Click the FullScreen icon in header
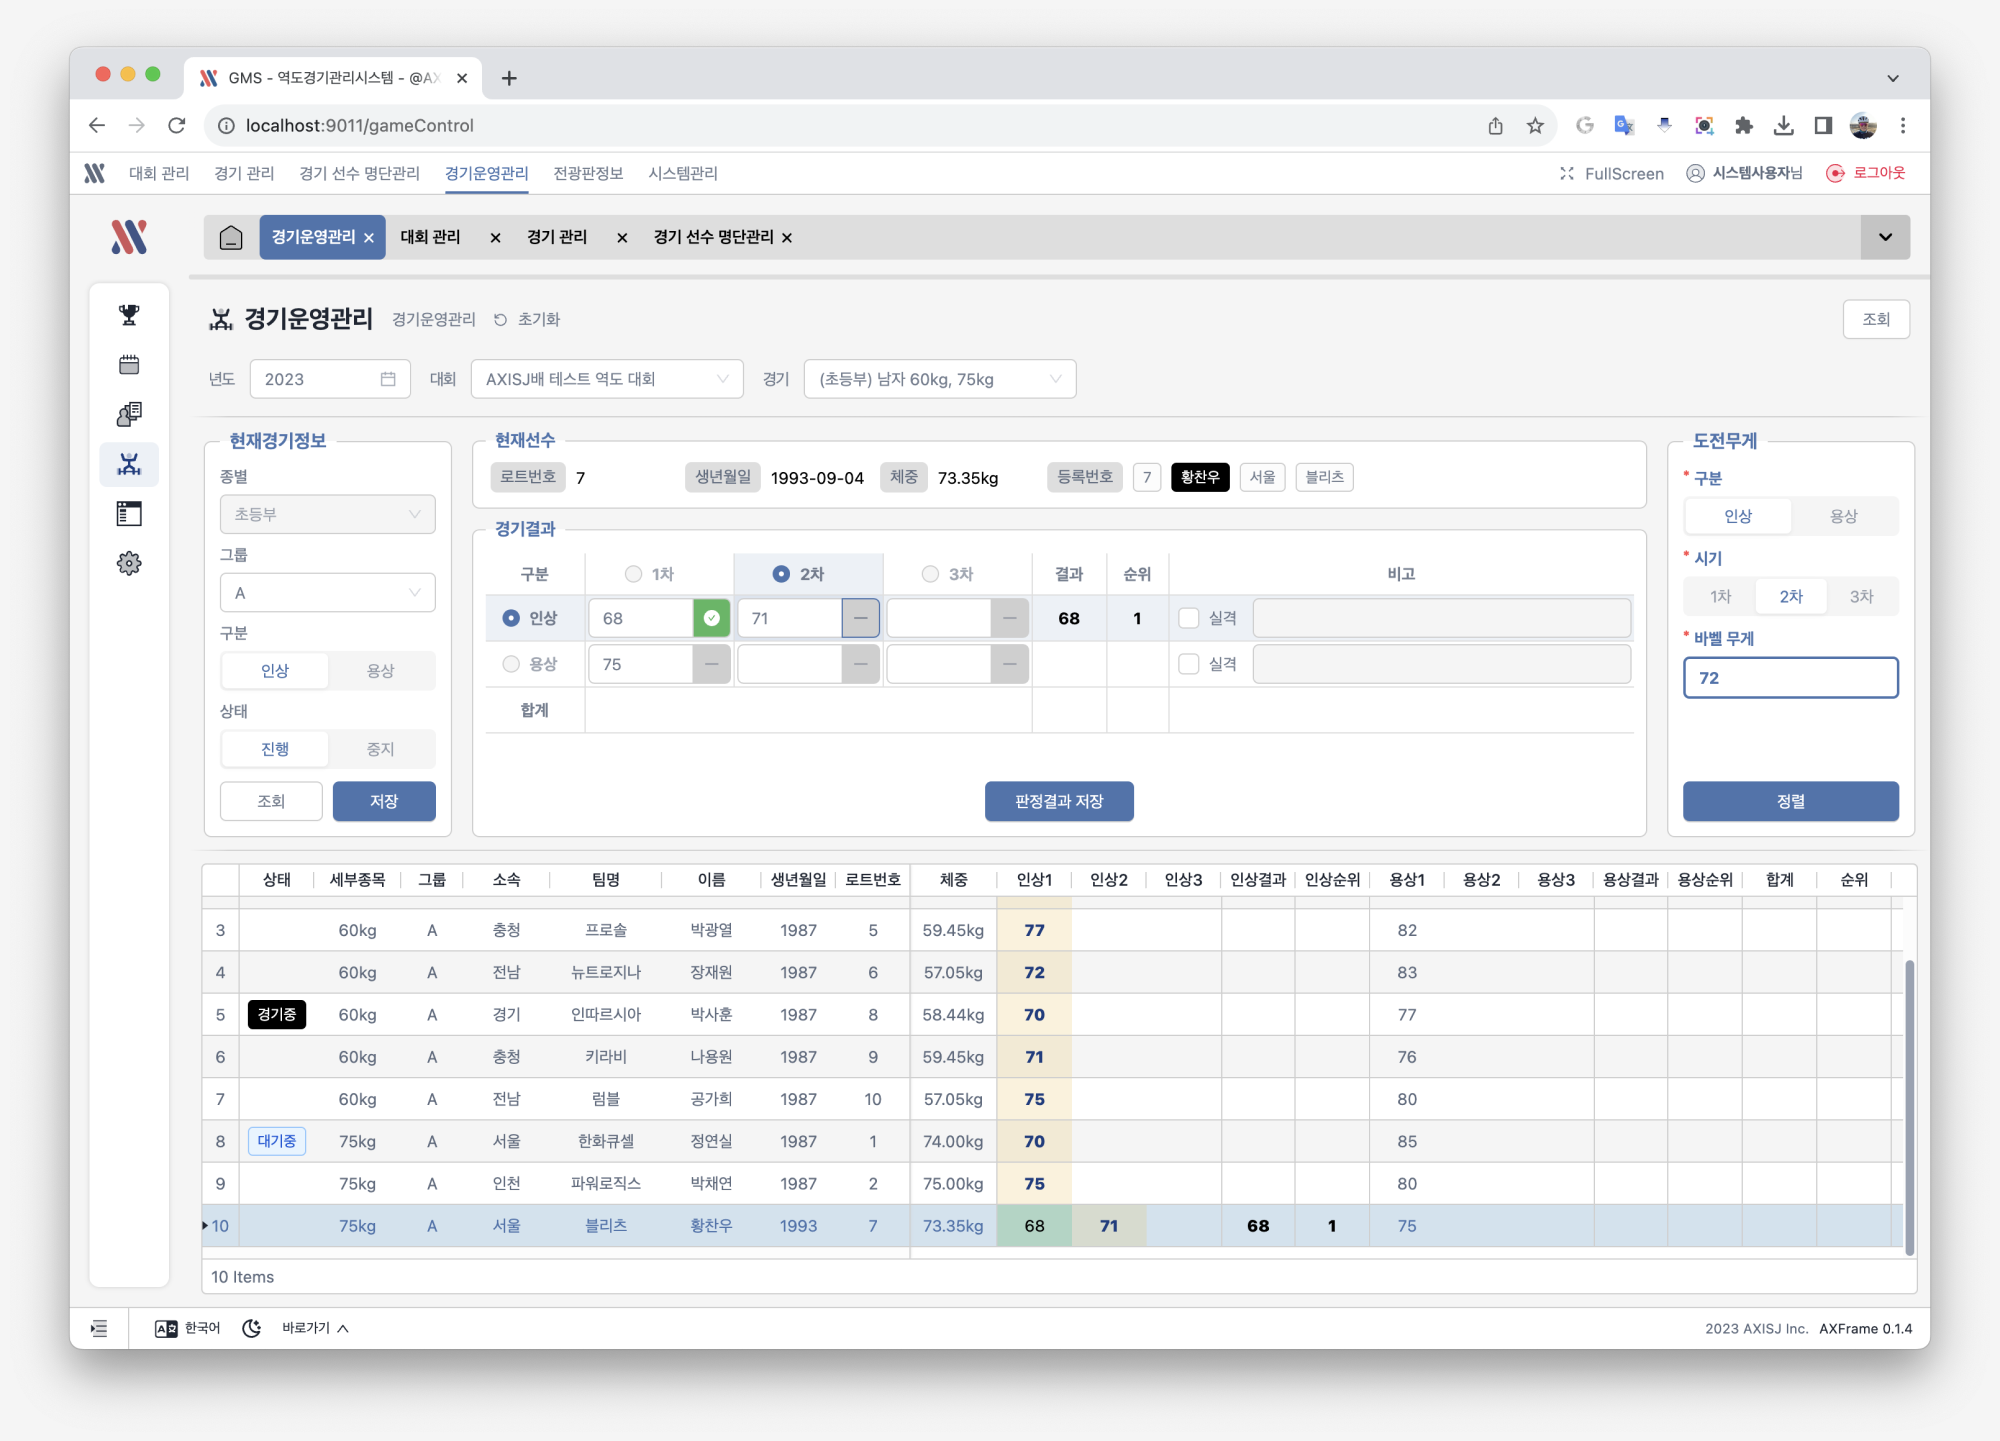2000x1441 pixels. 1567,173
